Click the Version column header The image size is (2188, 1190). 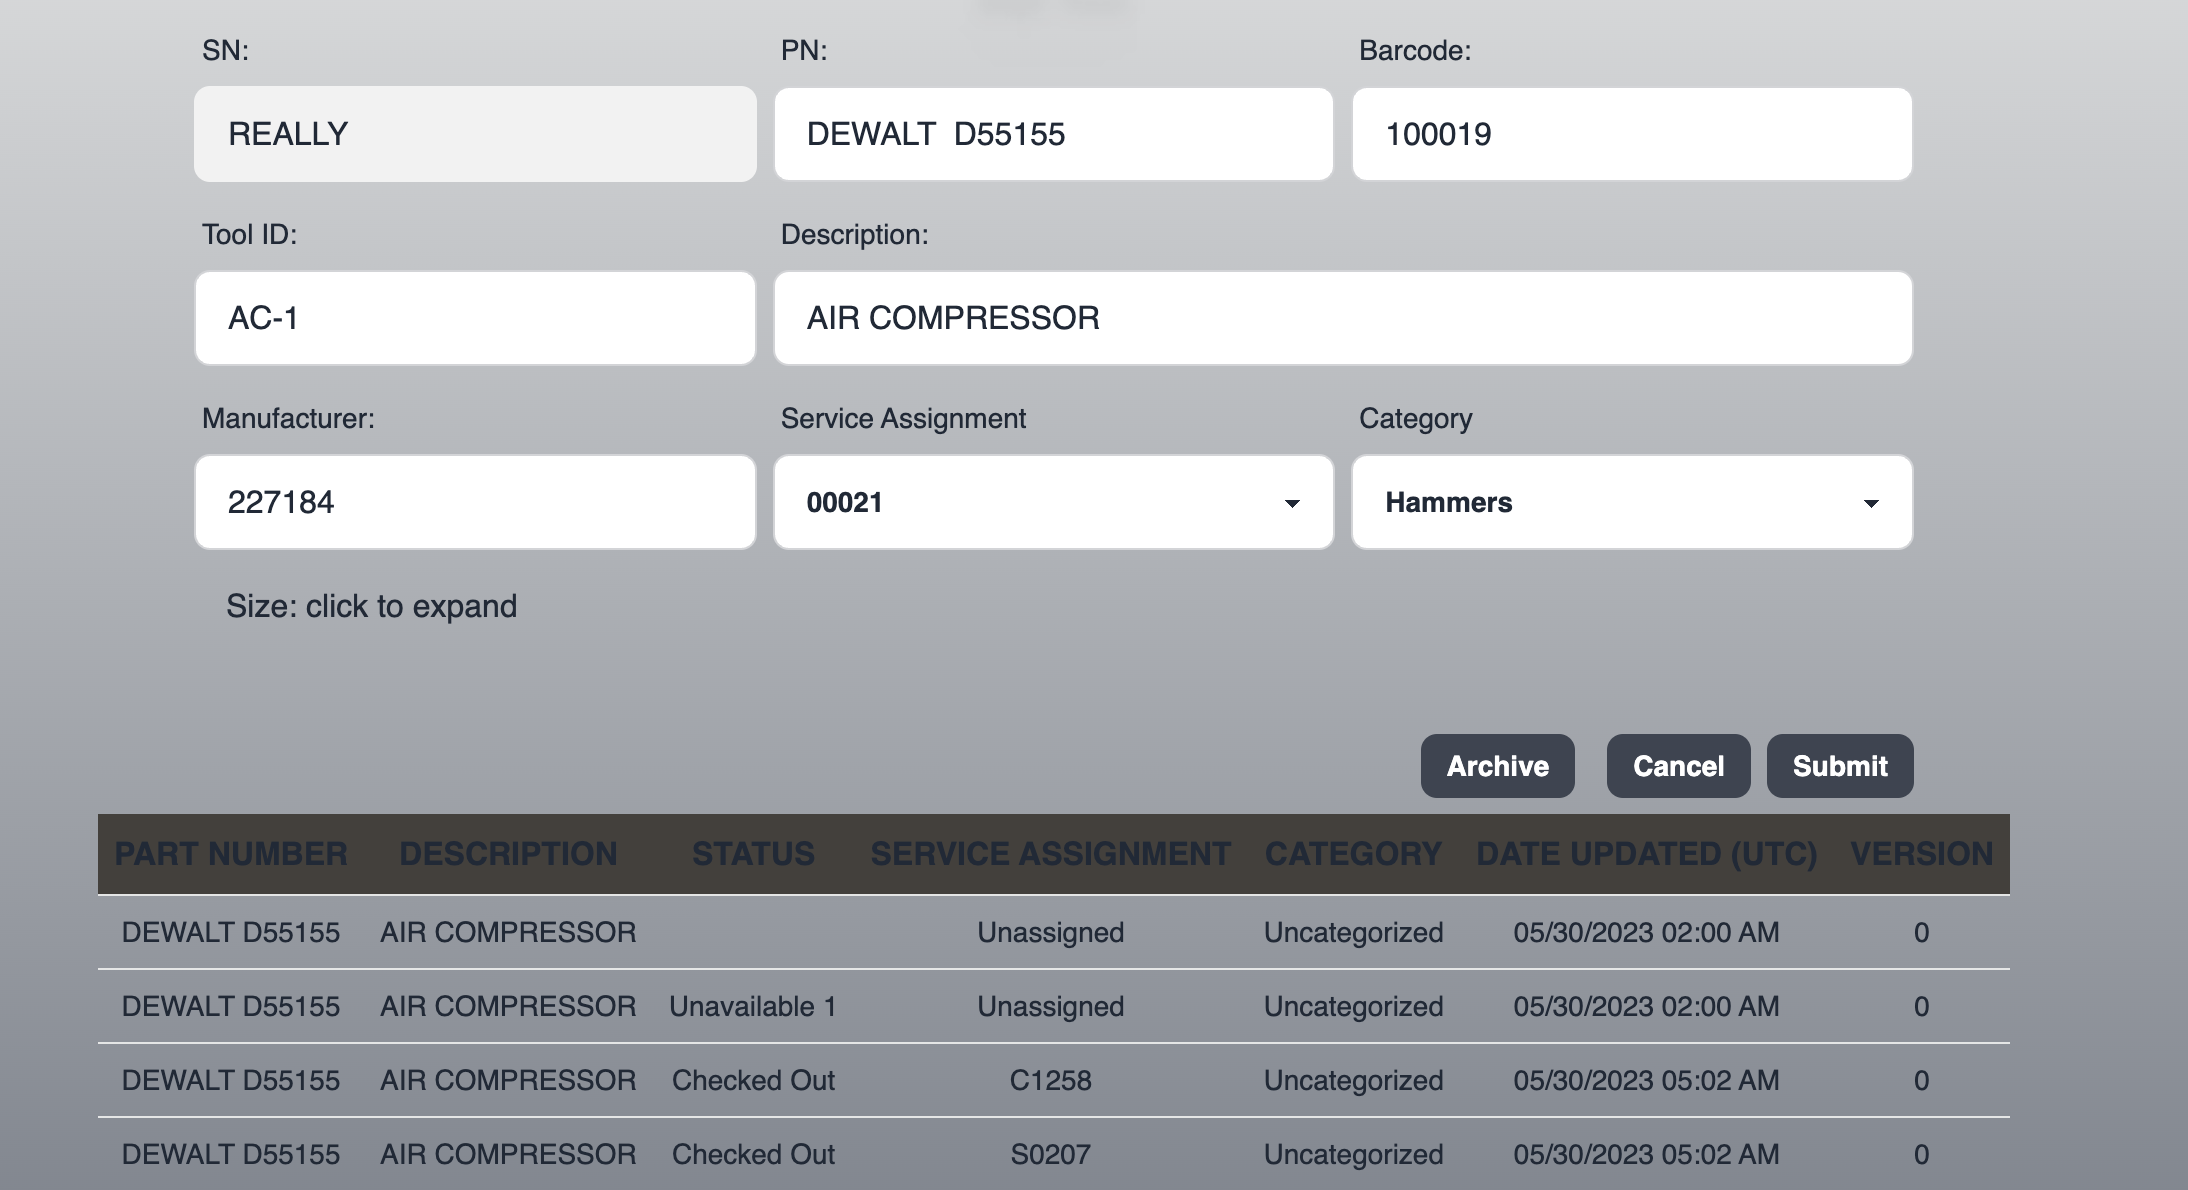pos(1921,854)
